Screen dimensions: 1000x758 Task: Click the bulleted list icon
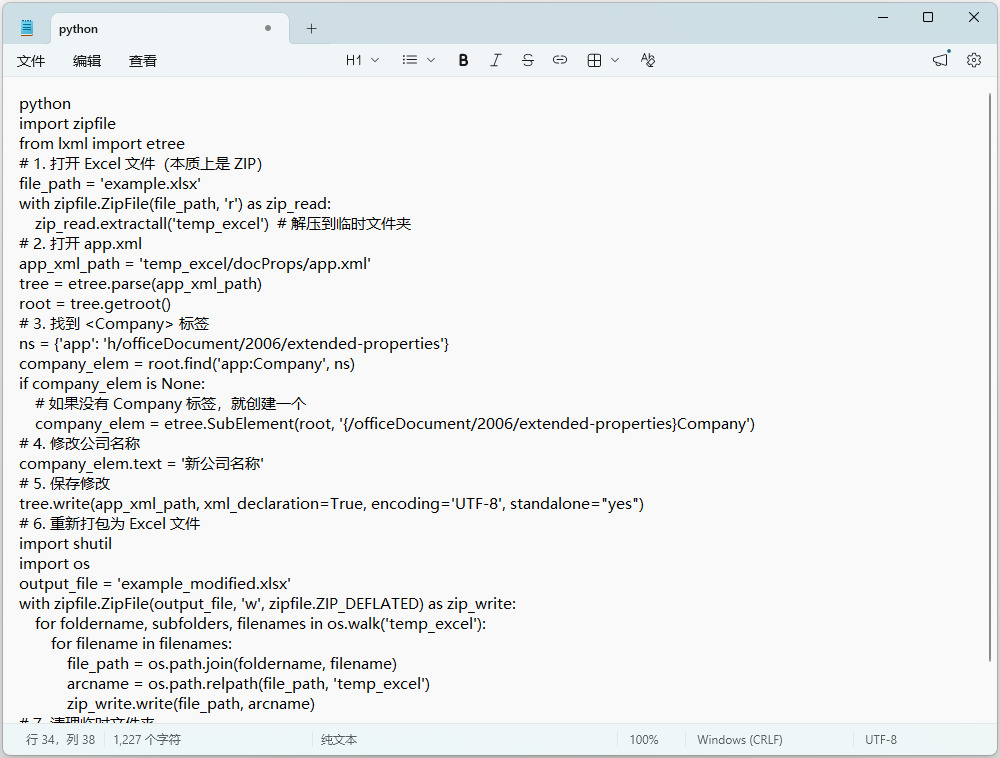pos(410,60)
